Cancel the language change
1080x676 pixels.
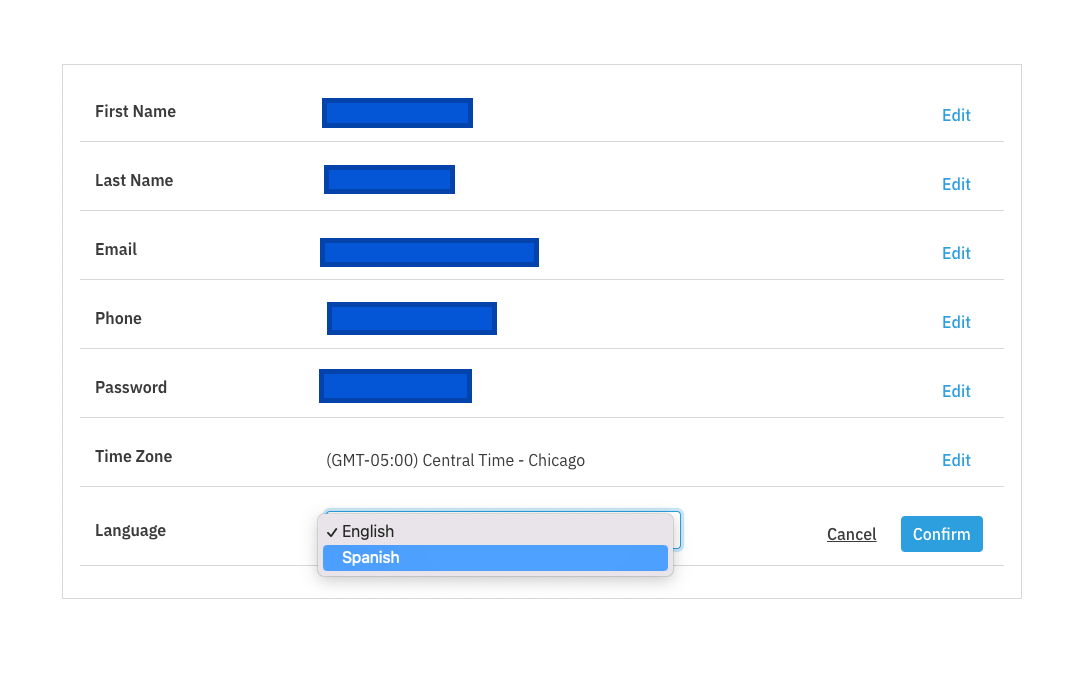tap(851, 534)
